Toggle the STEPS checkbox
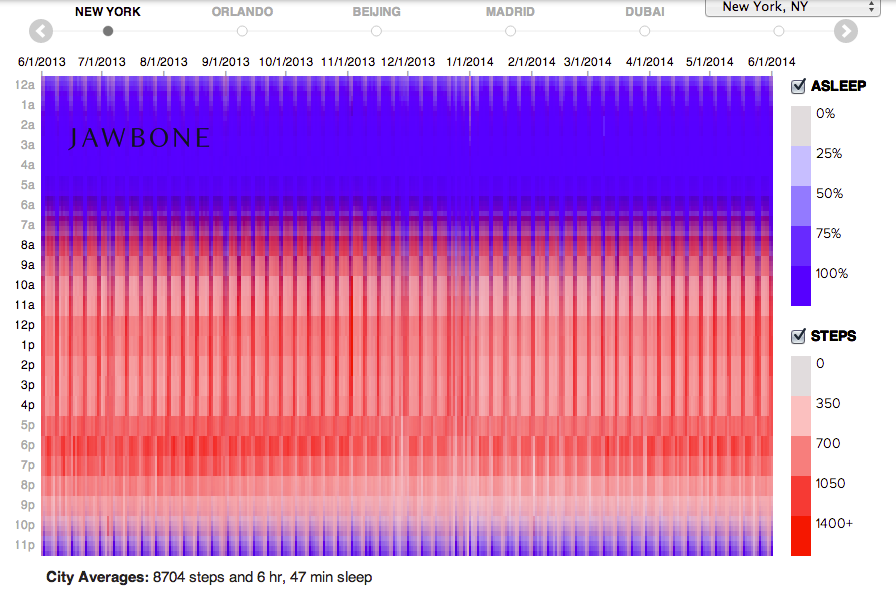The image size is (896, 597). (x=798, y=336)
